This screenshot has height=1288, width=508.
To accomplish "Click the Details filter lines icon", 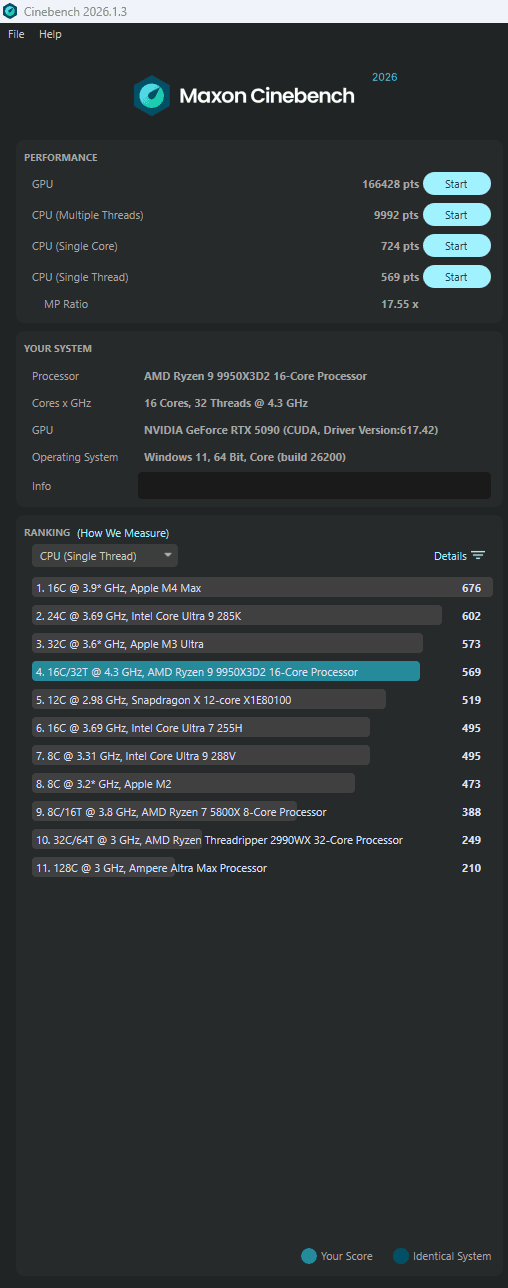I will coord(478,556).
